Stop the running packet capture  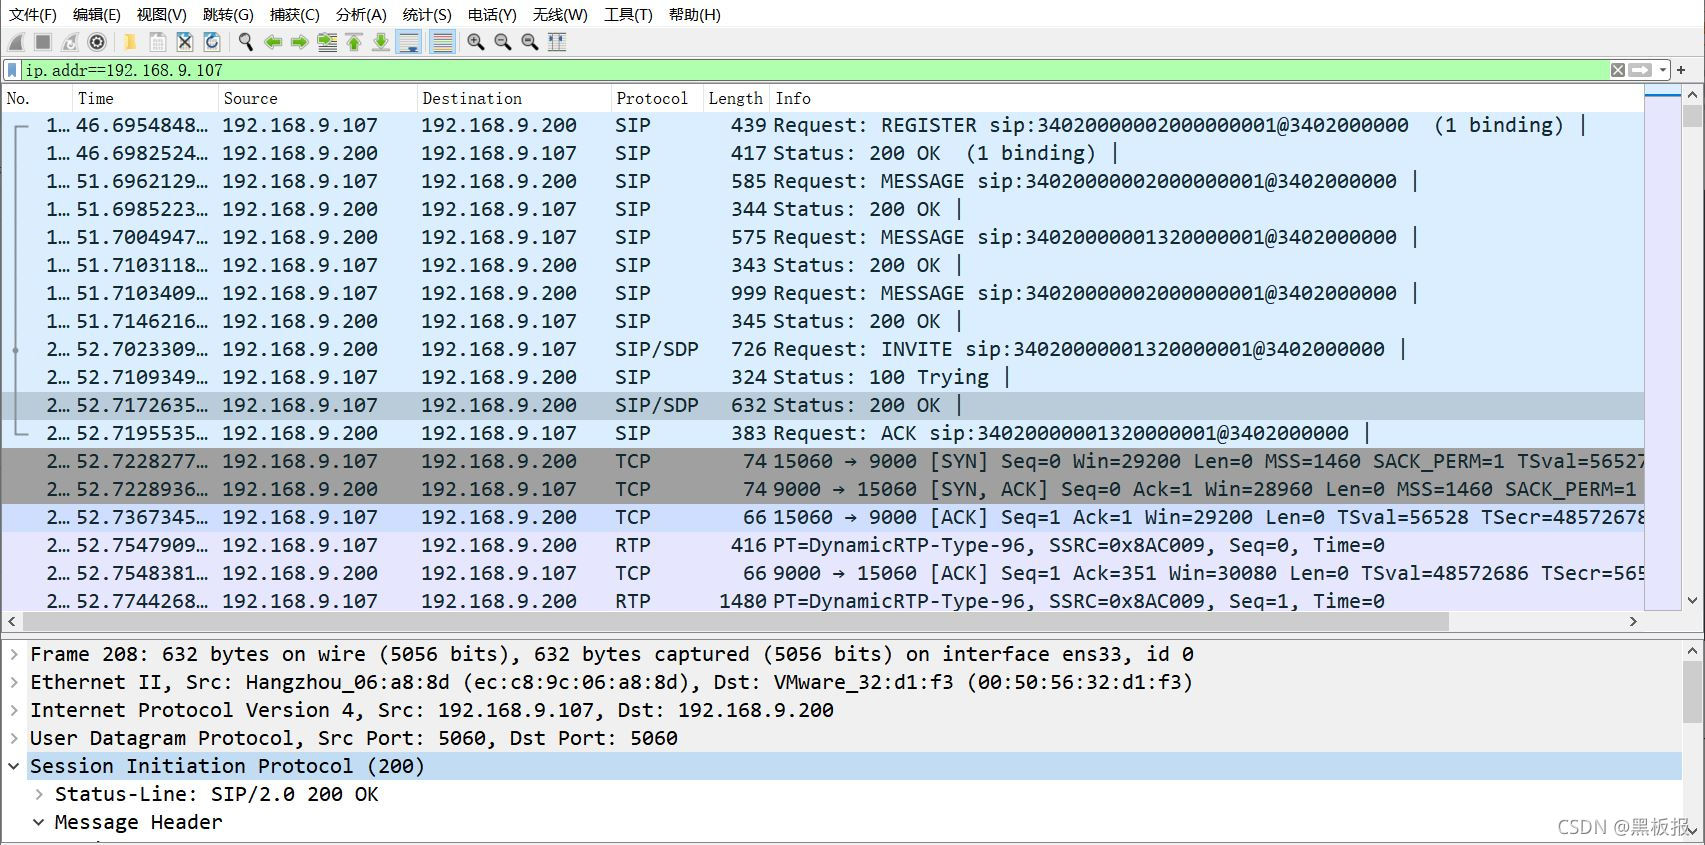[43, 42]
